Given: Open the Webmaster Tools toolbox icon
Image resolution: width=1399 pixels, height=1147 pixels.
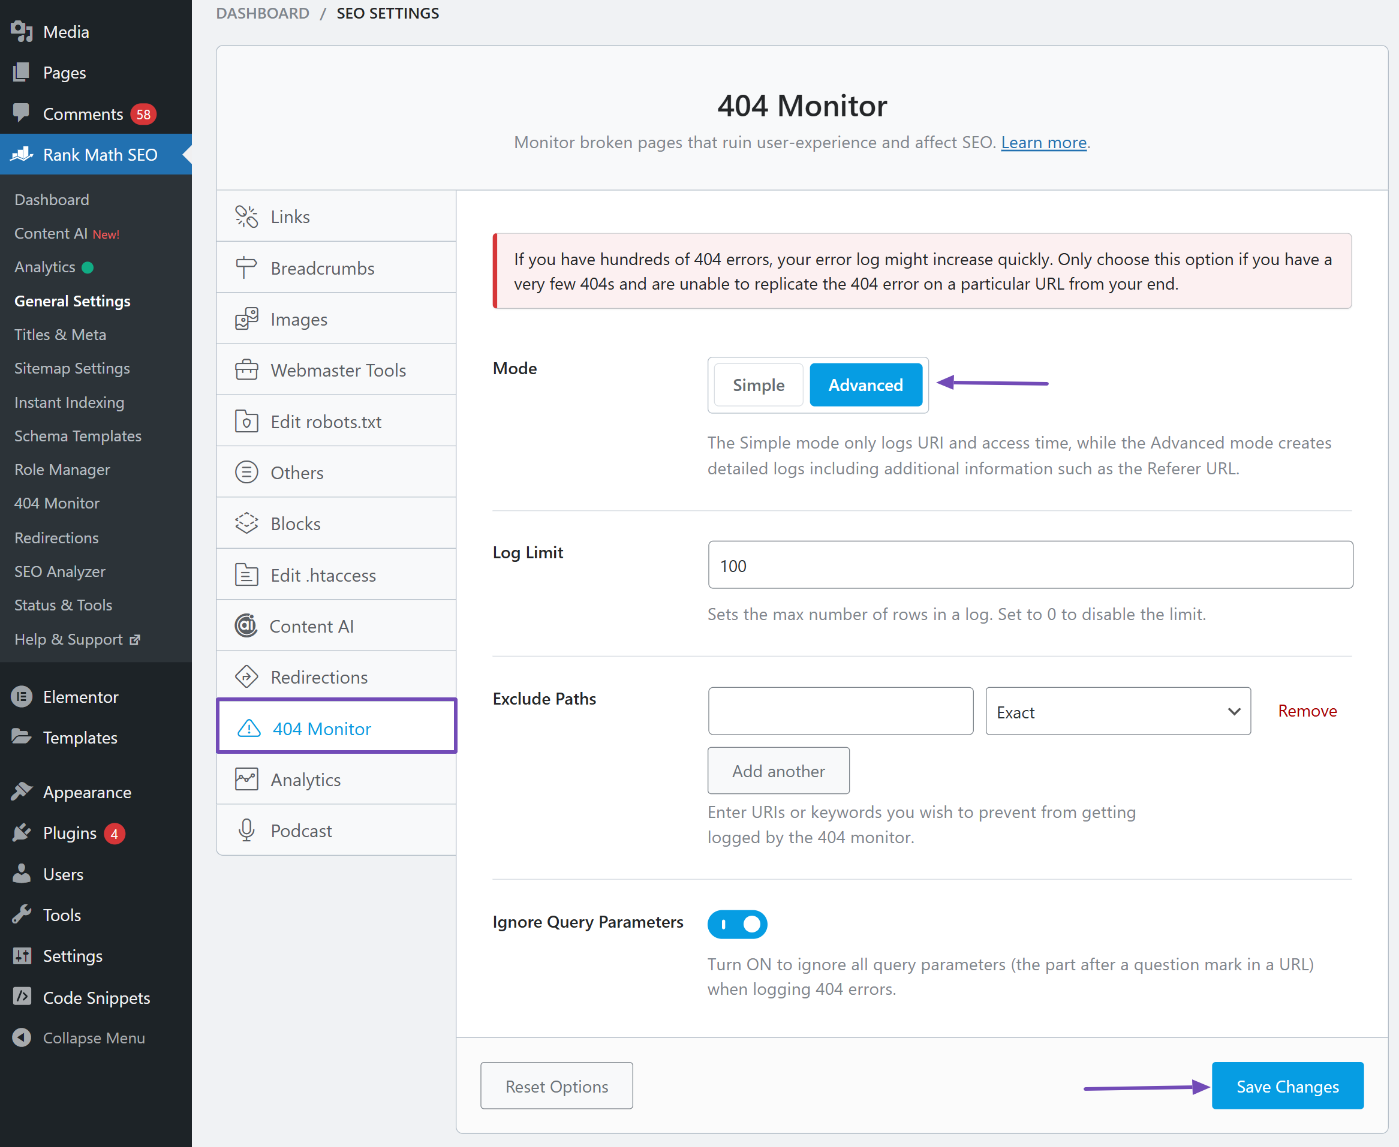Looking at the screenshot, I should 246,370.
